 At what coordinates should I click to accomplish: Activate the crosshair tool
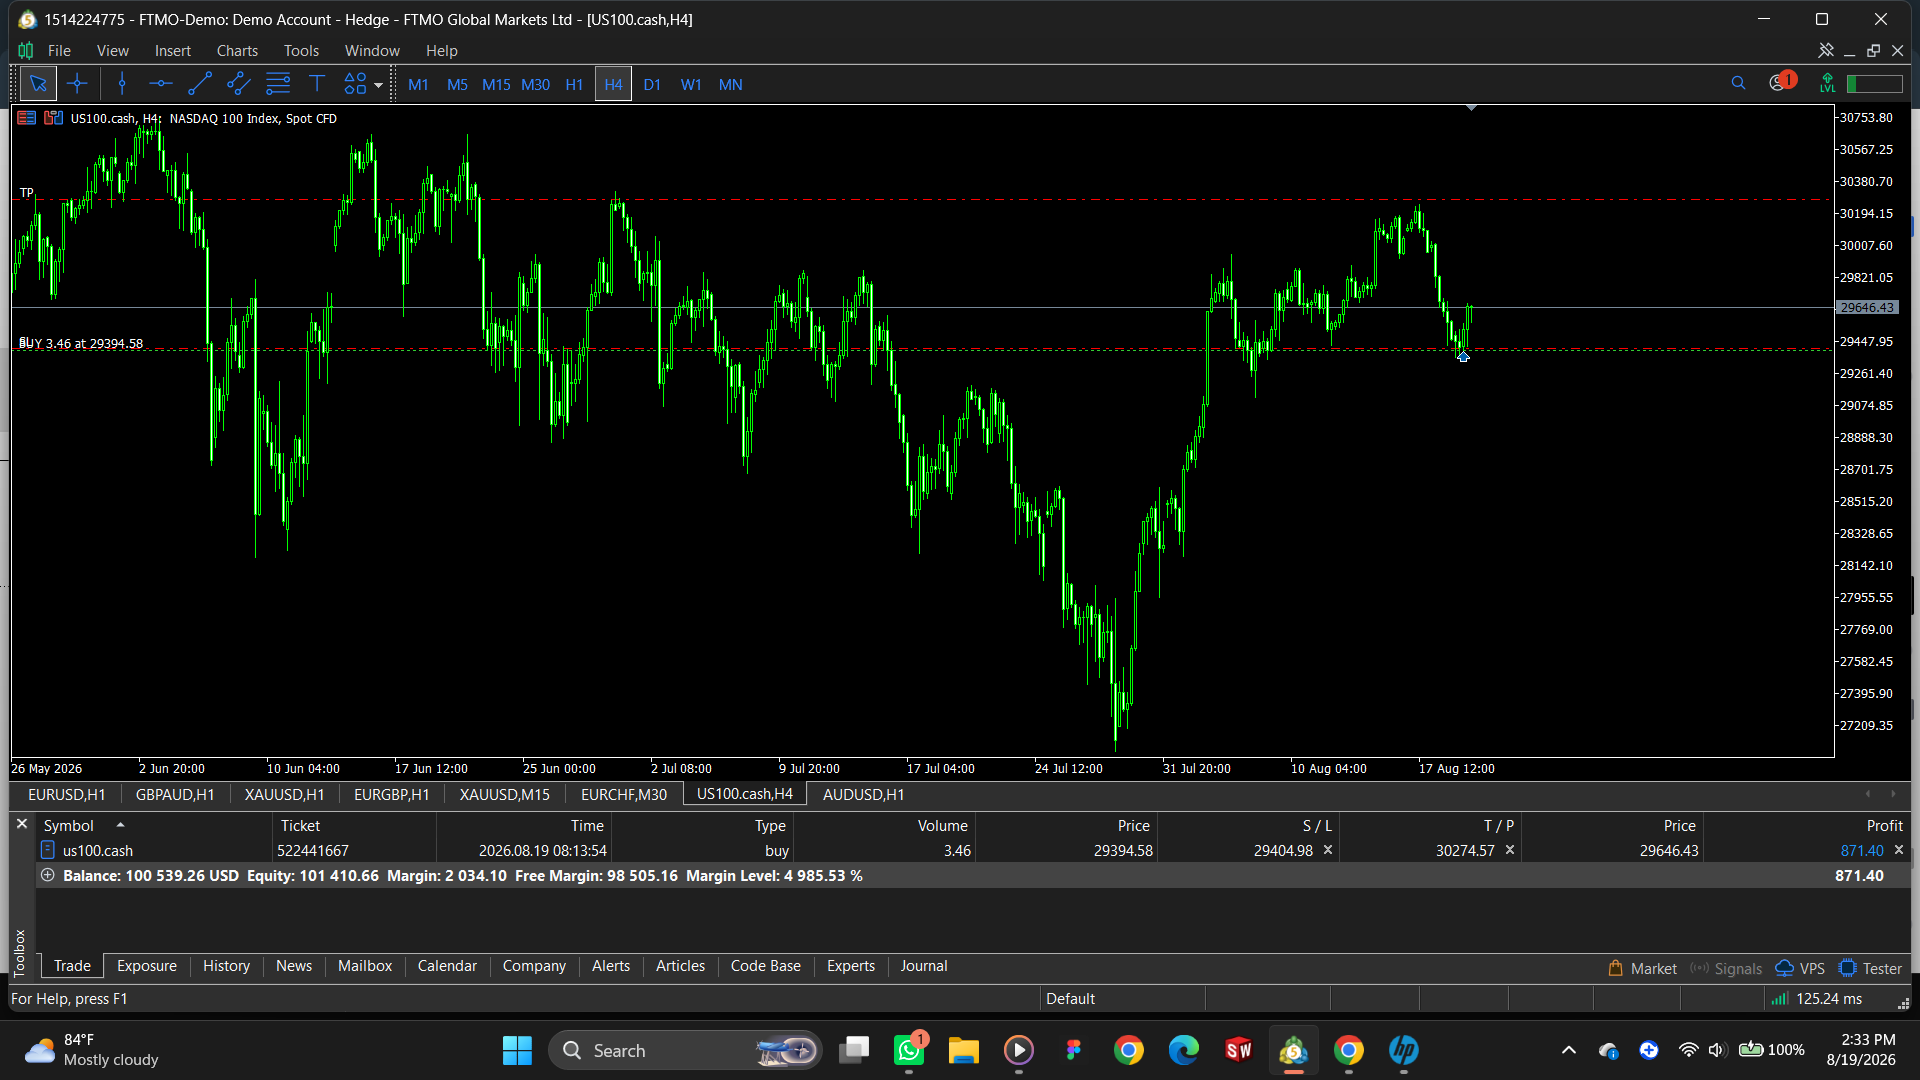click(x=77, y=84)
